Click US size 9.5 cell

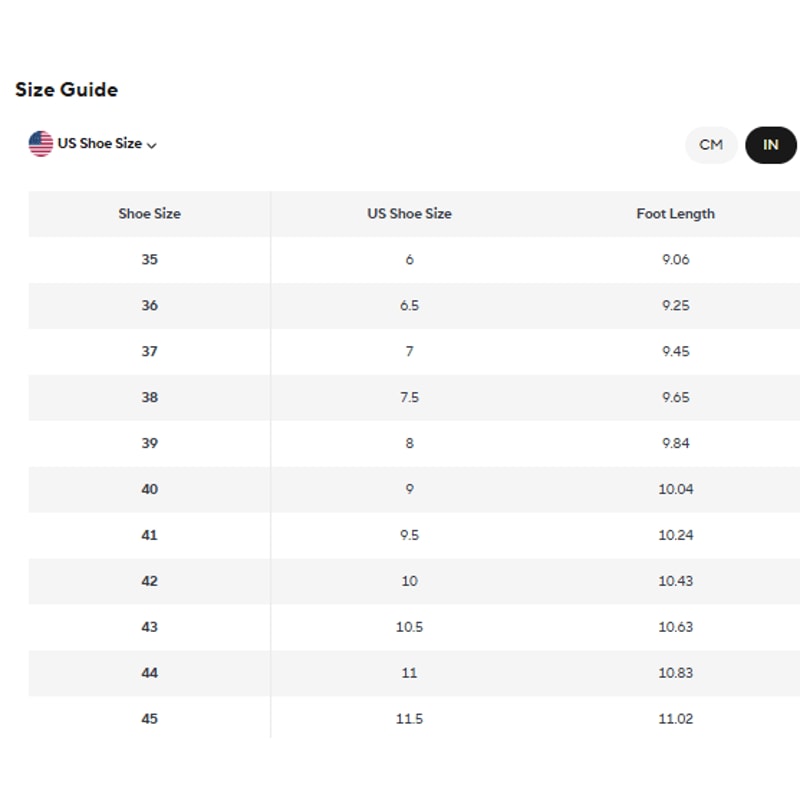[x=409, y=536]
